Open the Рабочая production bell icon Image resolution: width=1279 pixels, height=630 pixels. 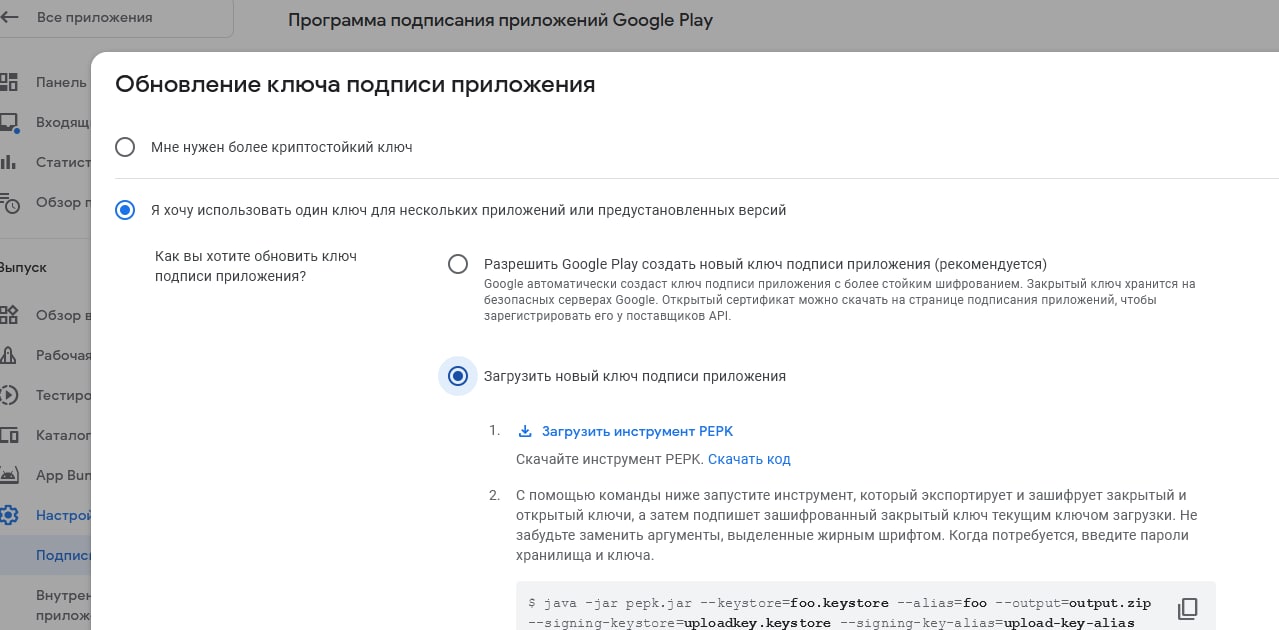click(9, 355)
